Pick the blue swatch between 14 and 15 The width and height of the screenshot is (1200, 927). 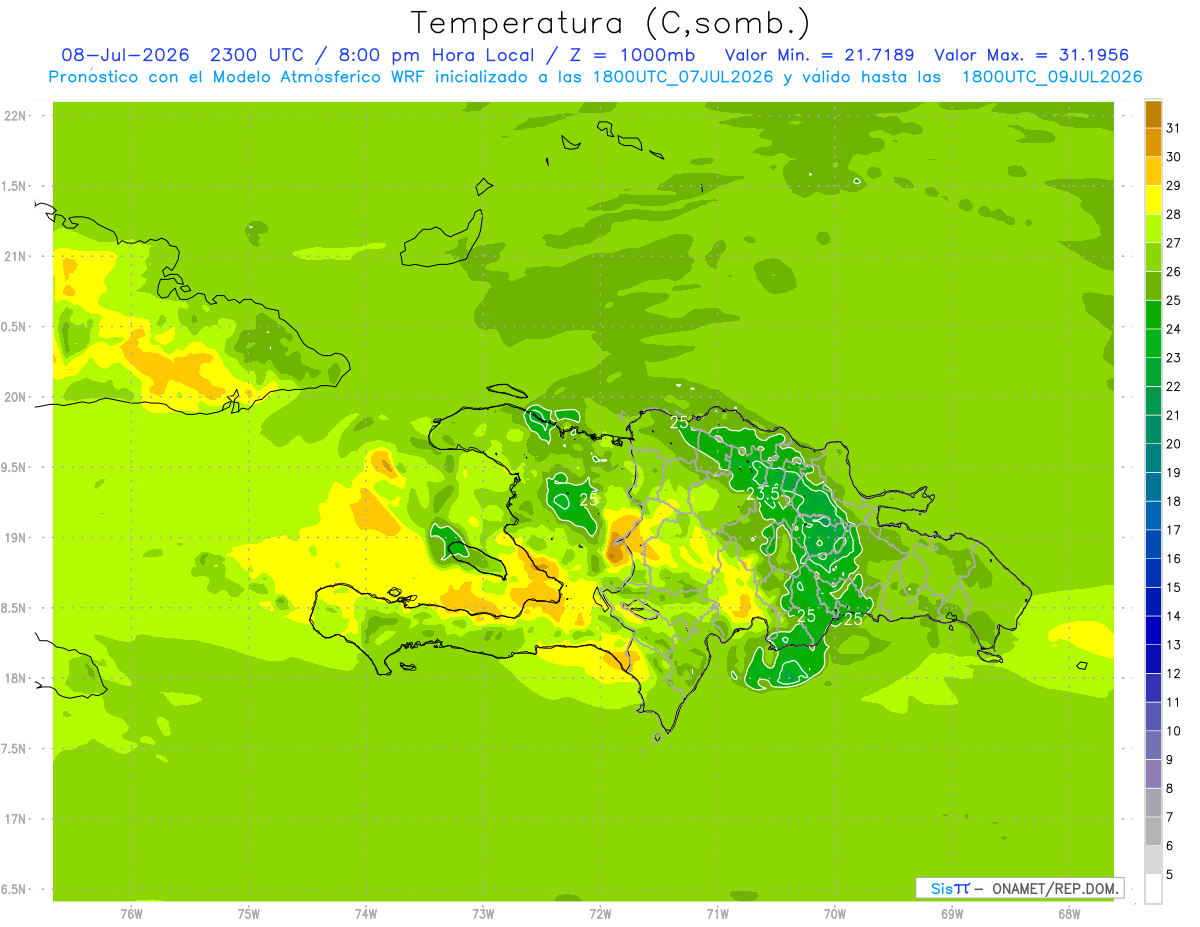[x=1153, y=602]
